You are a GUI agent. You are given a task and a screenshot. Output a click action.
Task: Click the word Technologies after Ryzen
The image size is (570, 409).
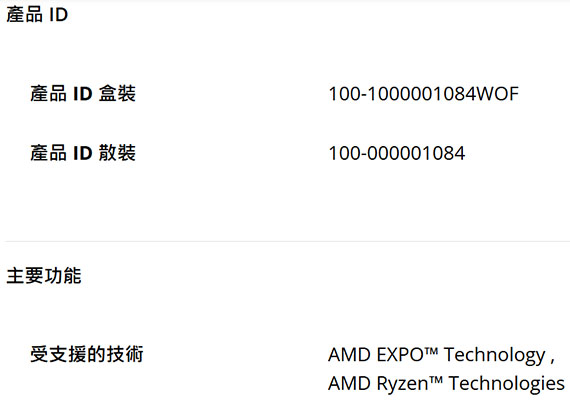pyautogui.click(x=506, y=384)
